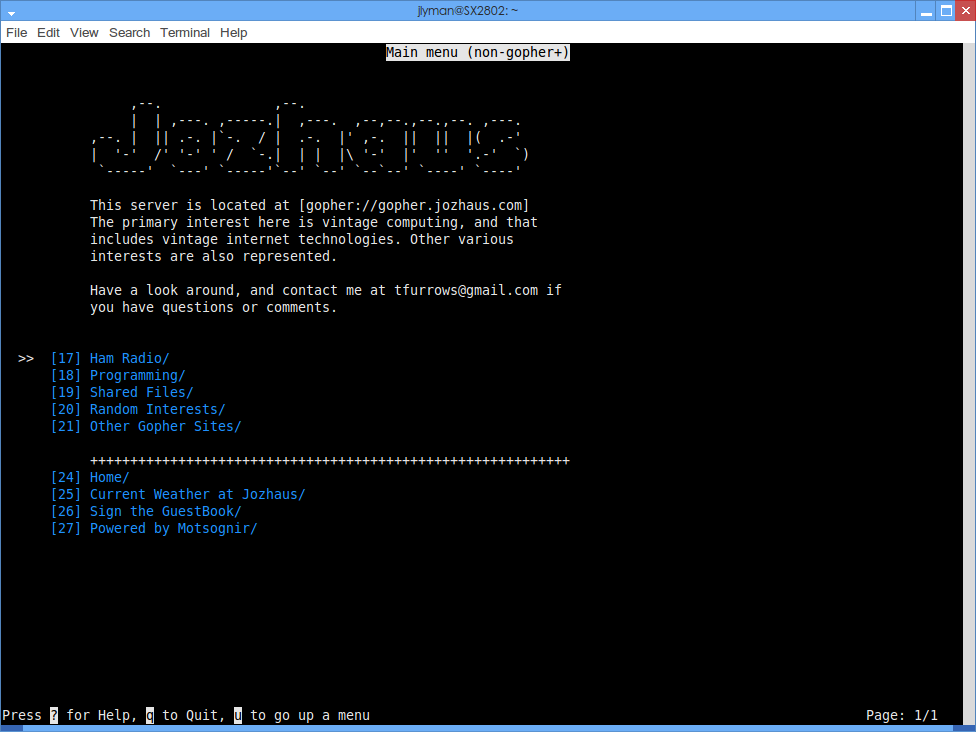Select Sign the GuestBook entry
Viewport: 976px width, 732px height.
coord(165,511)
